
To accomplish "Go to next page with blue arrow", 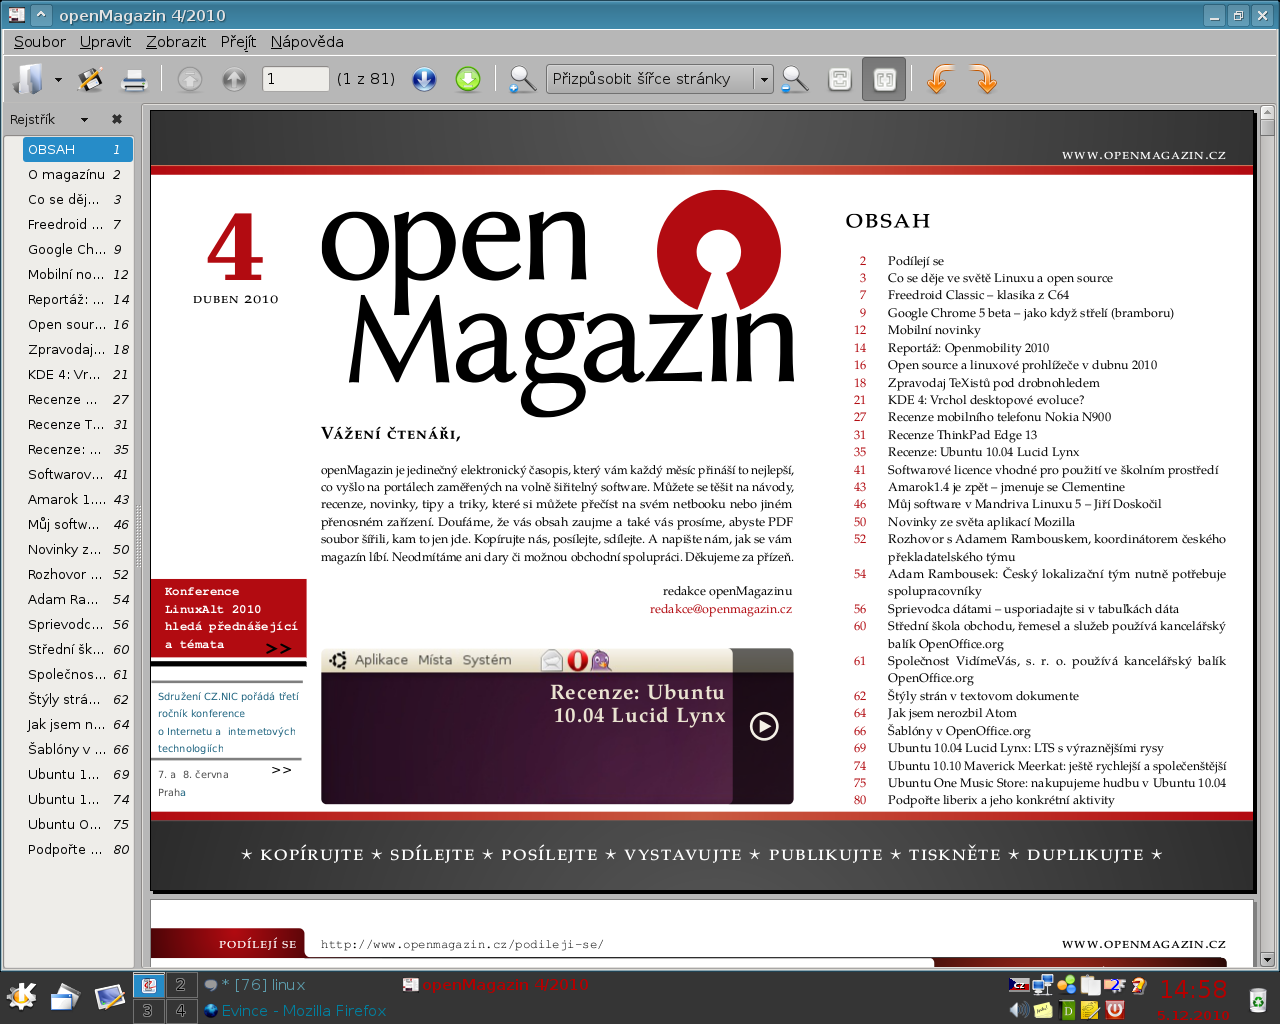I will click(424, 79).
